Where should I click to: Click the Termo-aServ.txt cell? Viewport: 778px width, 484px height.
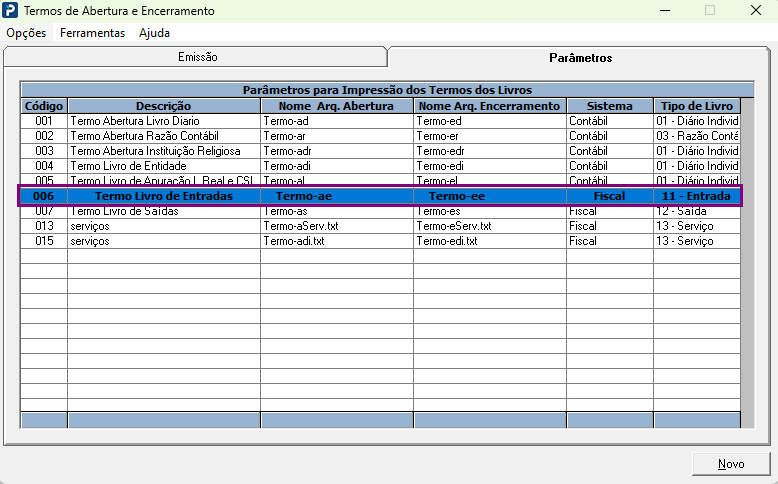tap(336, 226)
